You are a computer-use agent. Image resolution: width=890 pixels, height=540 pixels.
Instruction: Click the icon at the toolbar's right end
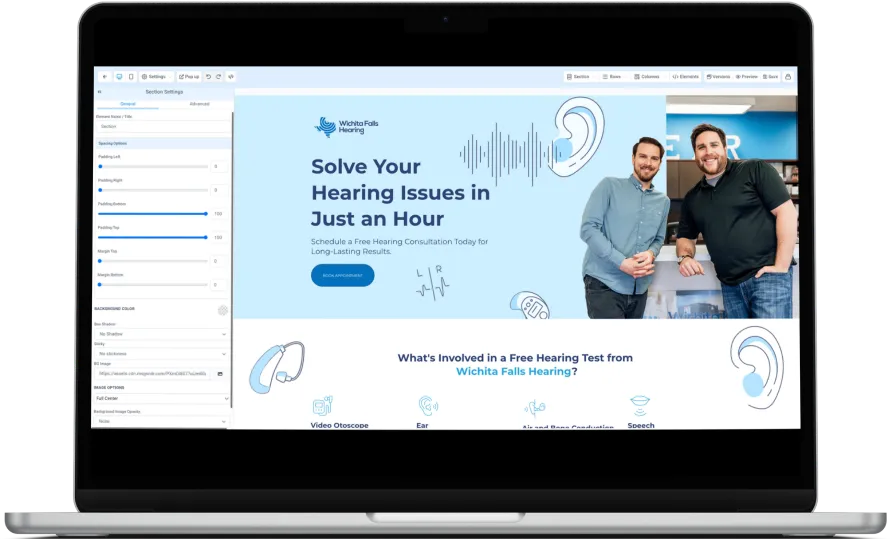788,77
